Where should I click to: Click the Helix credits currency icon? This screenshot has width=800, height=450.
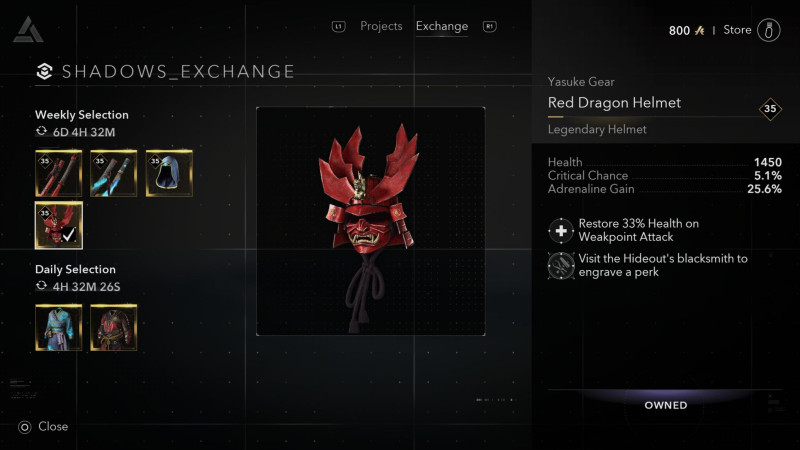click(x=699, y=31)
